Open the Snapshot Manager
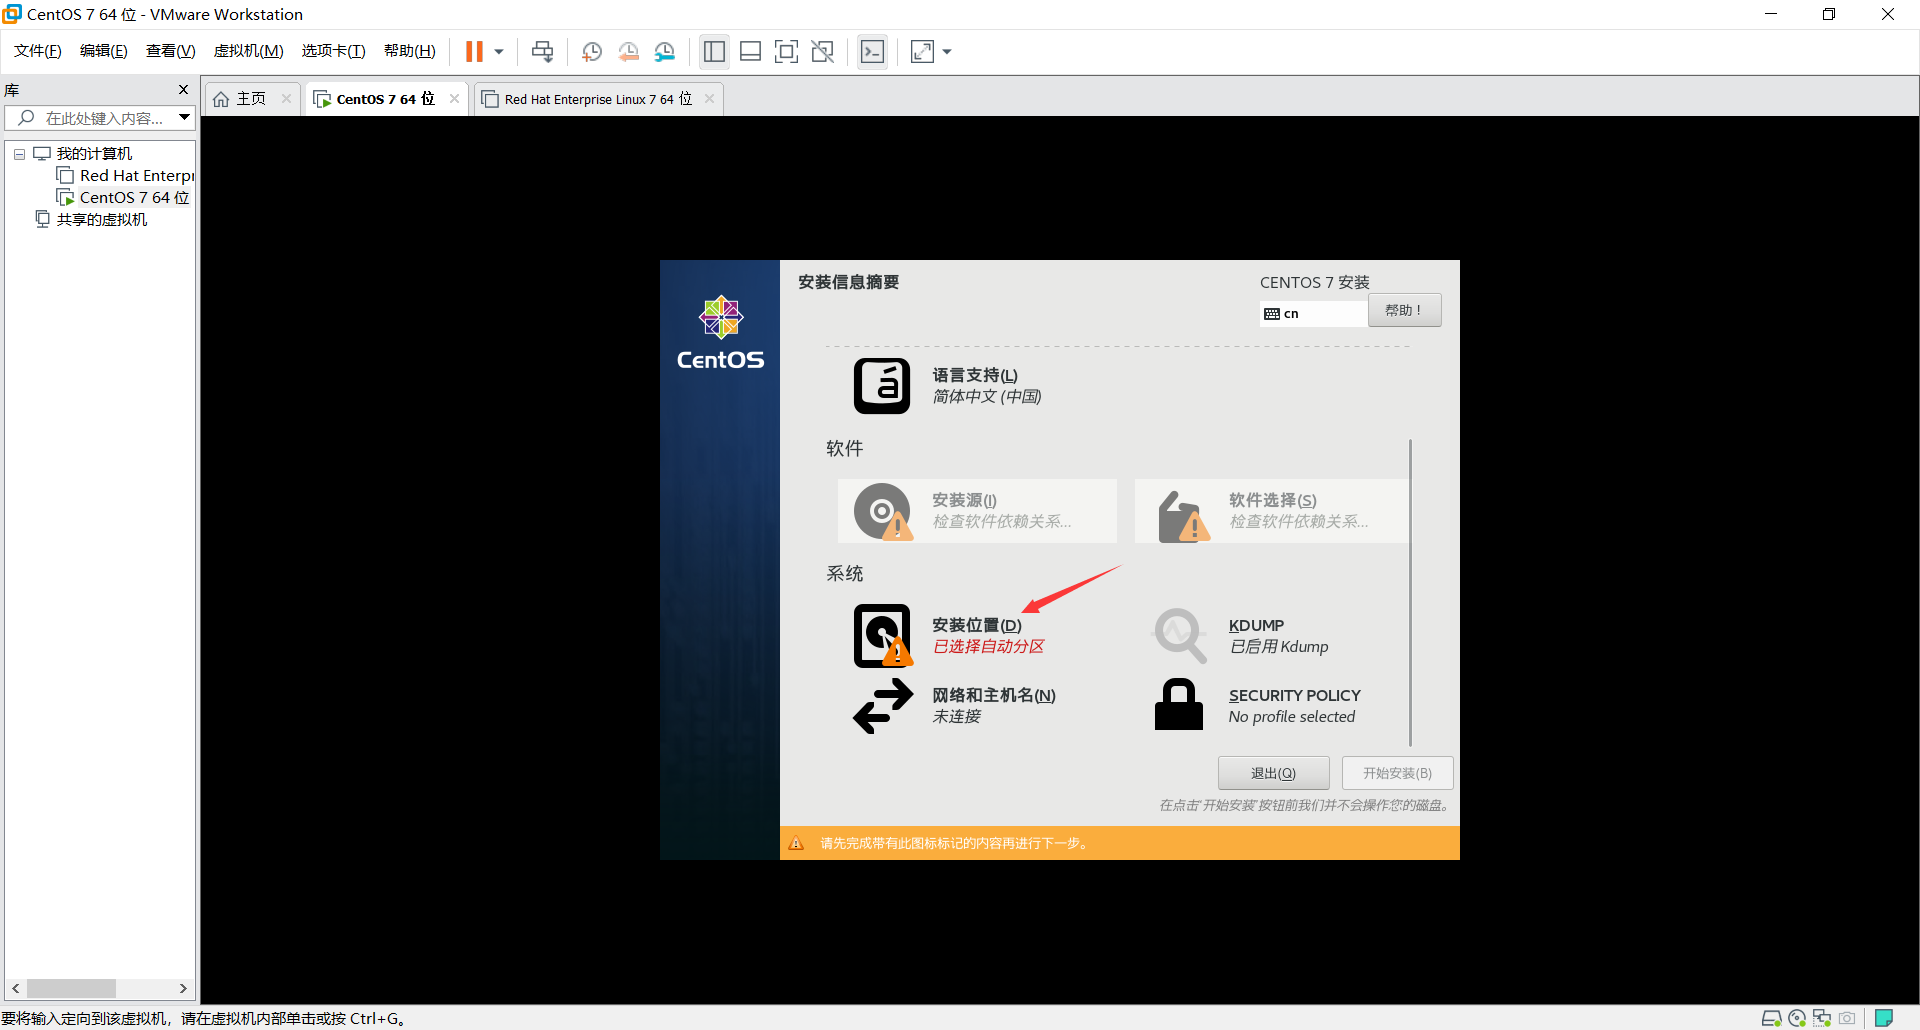 [x=666, y=51]
